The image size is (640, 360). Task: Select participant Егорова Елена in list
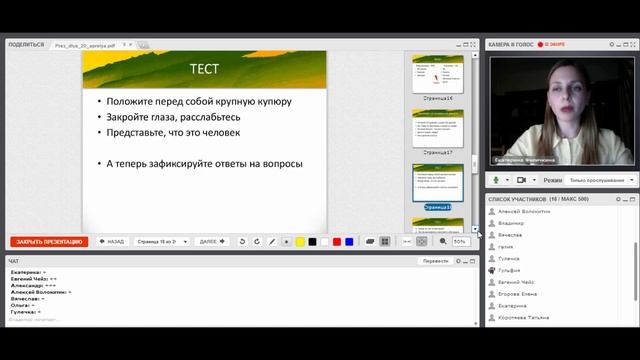pos(518,294)
